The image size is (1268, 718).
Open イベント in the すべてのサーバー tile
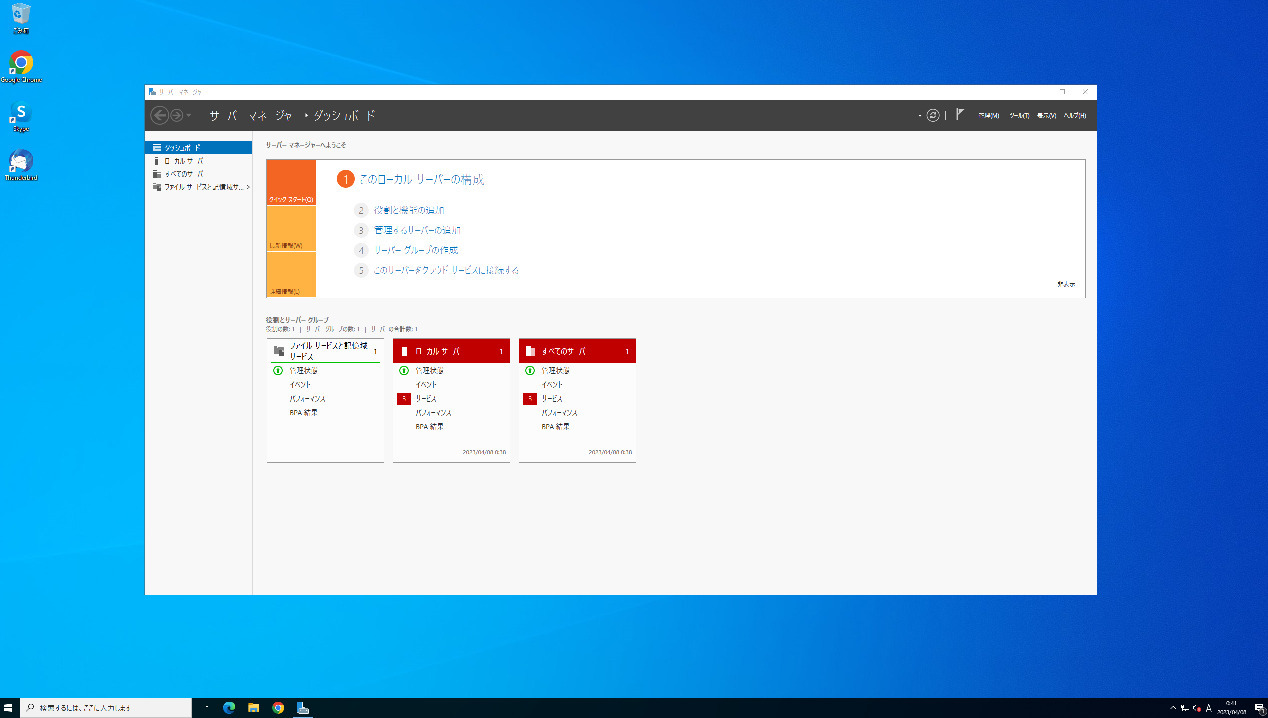tap(552, 384)
